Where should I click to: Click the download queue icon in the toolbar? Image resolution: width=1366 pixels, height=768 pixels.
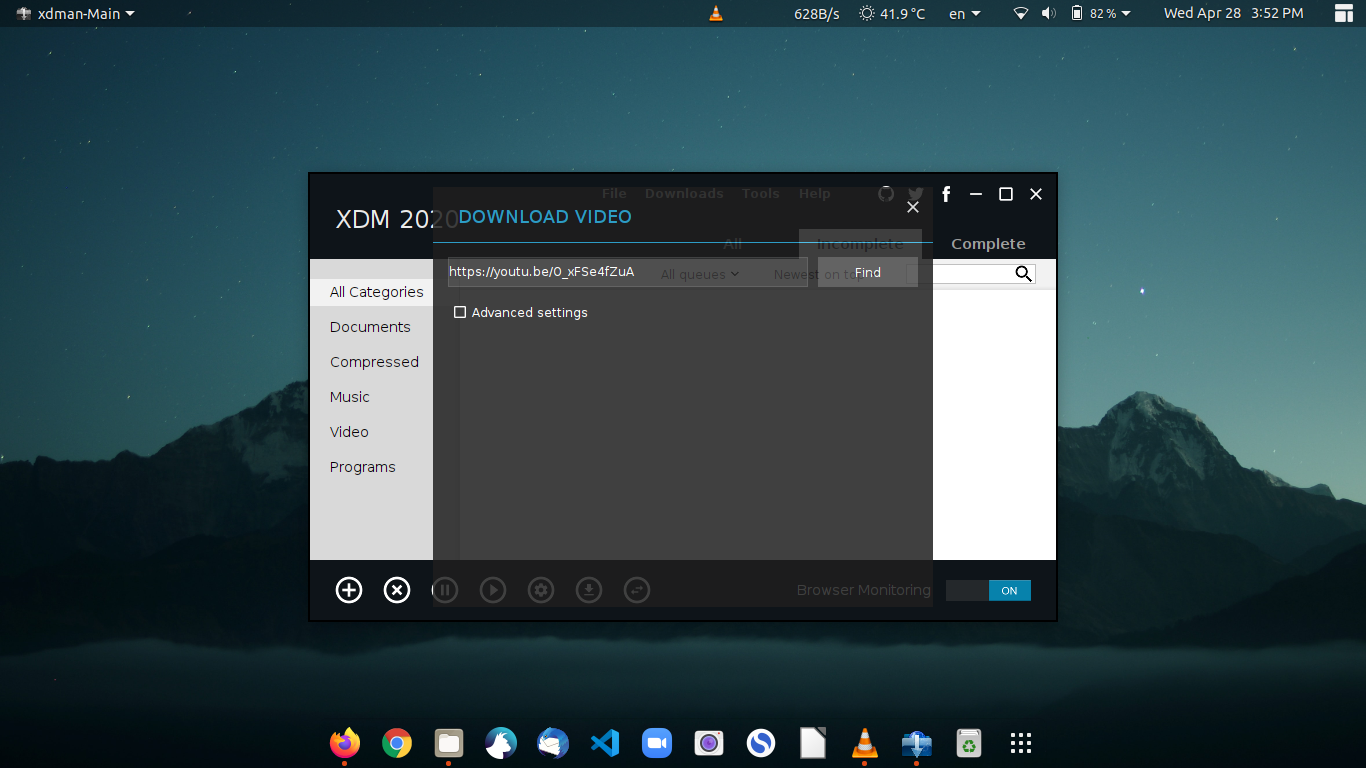pos(588,590)
